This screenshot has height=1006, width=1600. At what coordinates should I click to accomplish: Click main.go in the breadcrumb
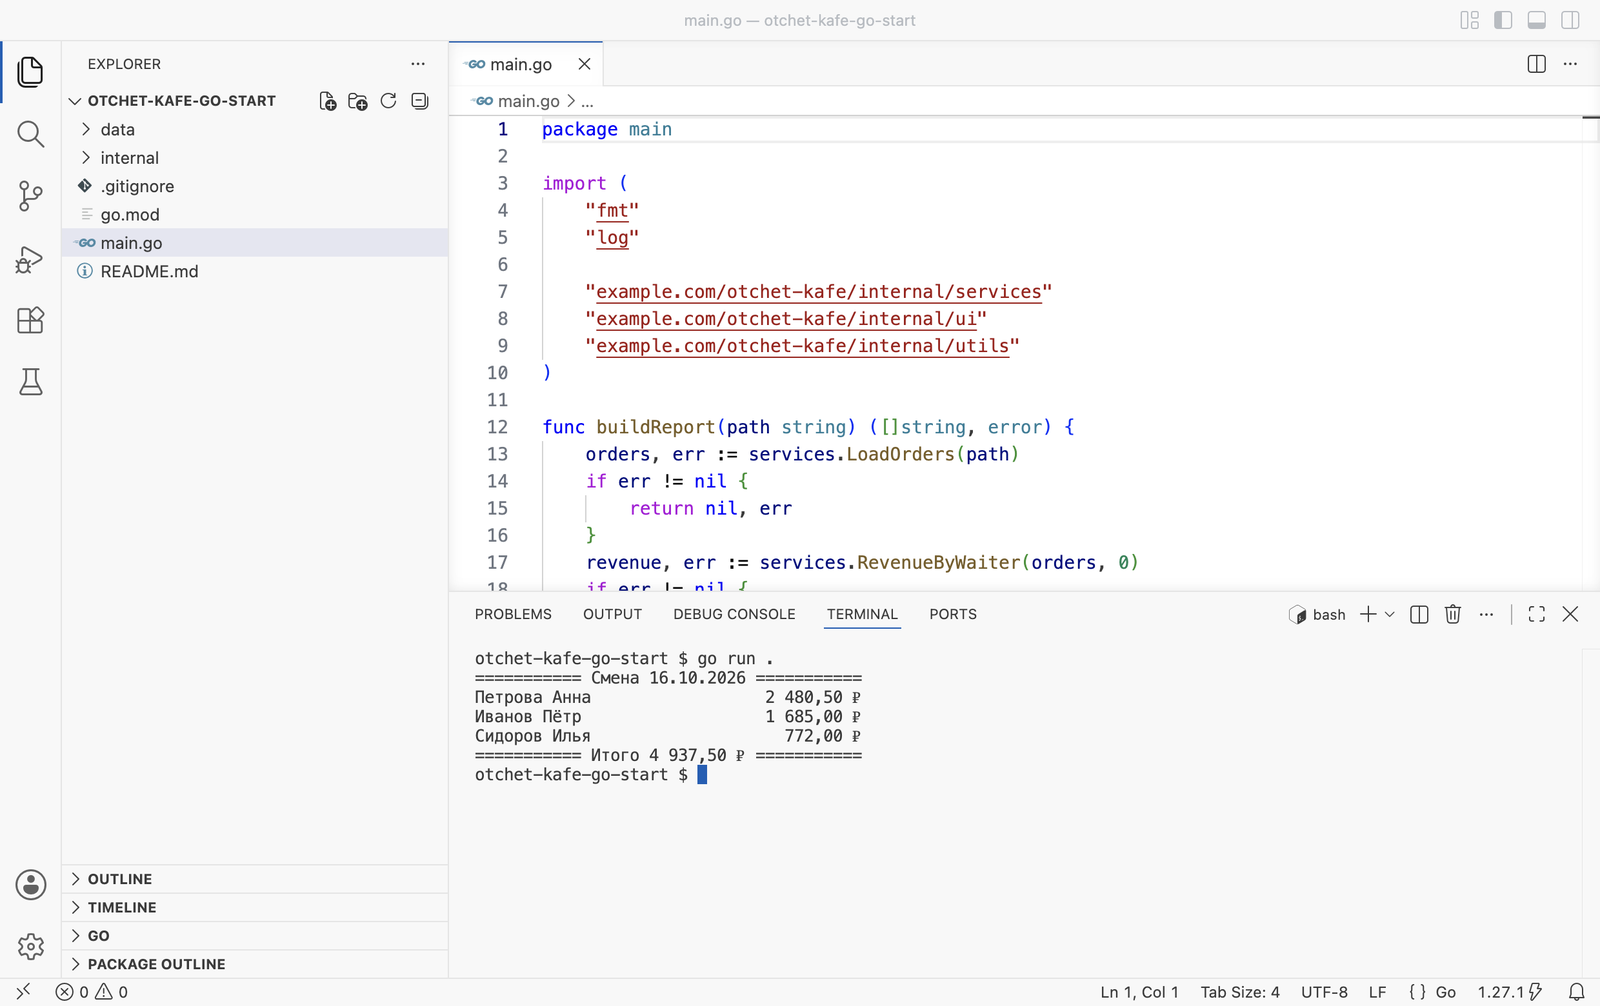[528, 101]
